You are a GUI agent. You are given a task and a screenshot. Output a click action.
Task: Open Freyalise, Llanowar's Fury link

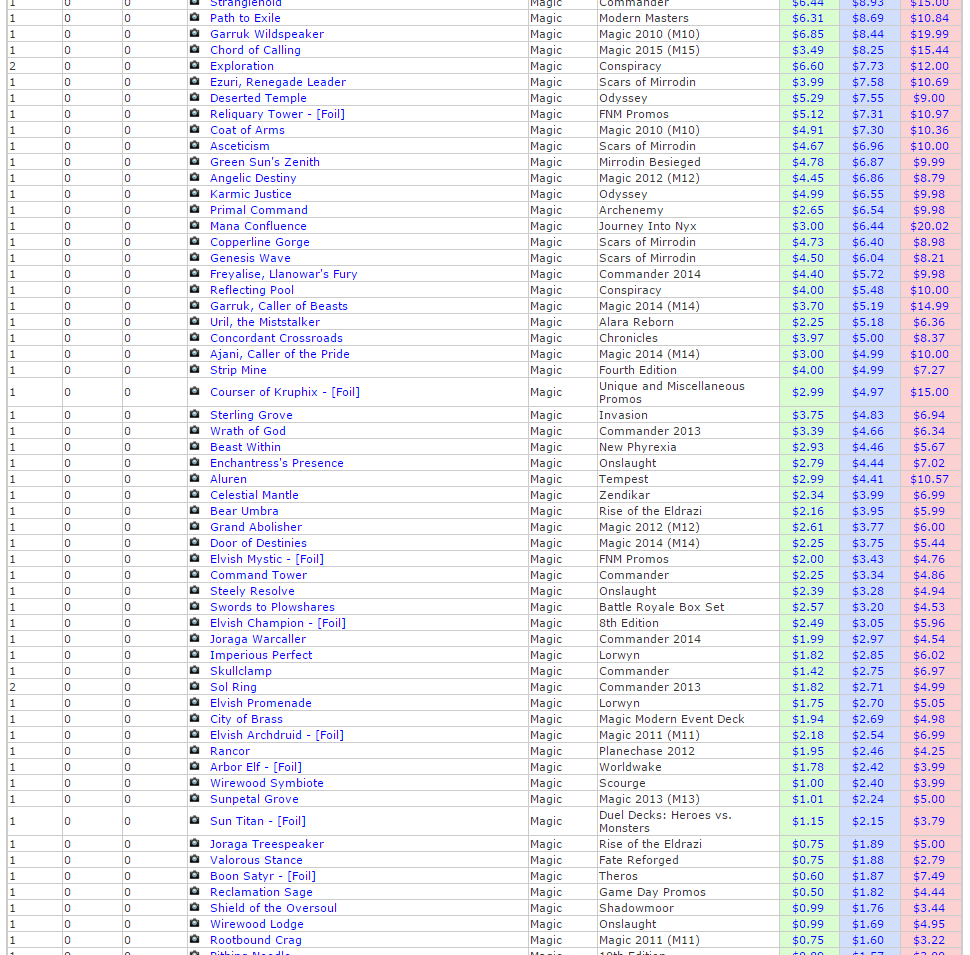[x=283, y=274]
